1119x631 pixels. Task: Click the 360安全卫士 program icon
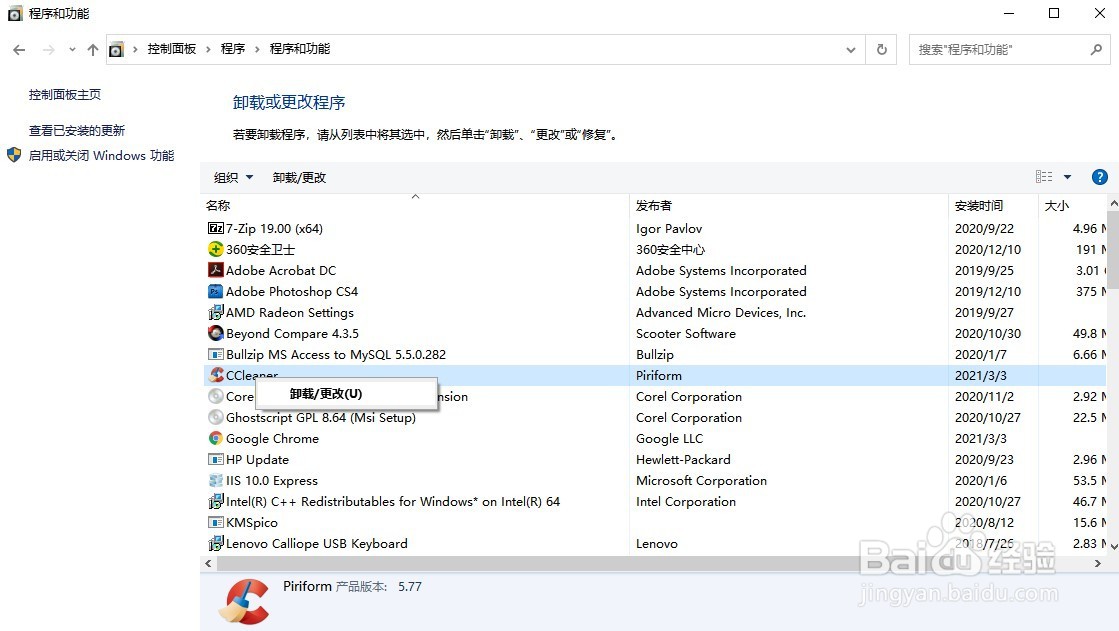pos(216,249)
